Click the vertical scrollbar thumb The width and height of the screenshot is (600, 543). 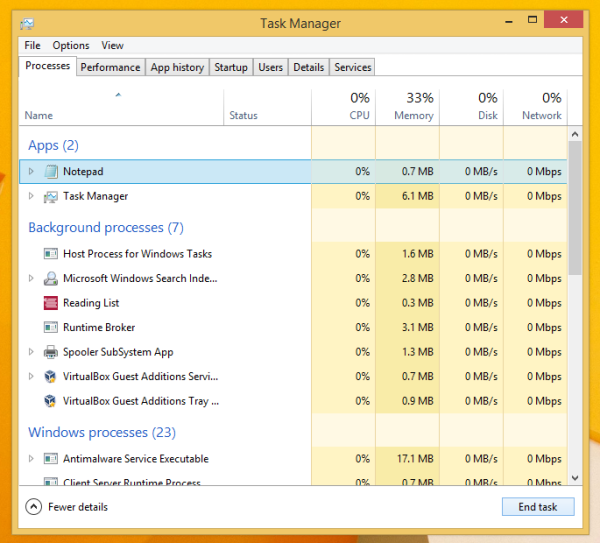[x=575, y=208]
